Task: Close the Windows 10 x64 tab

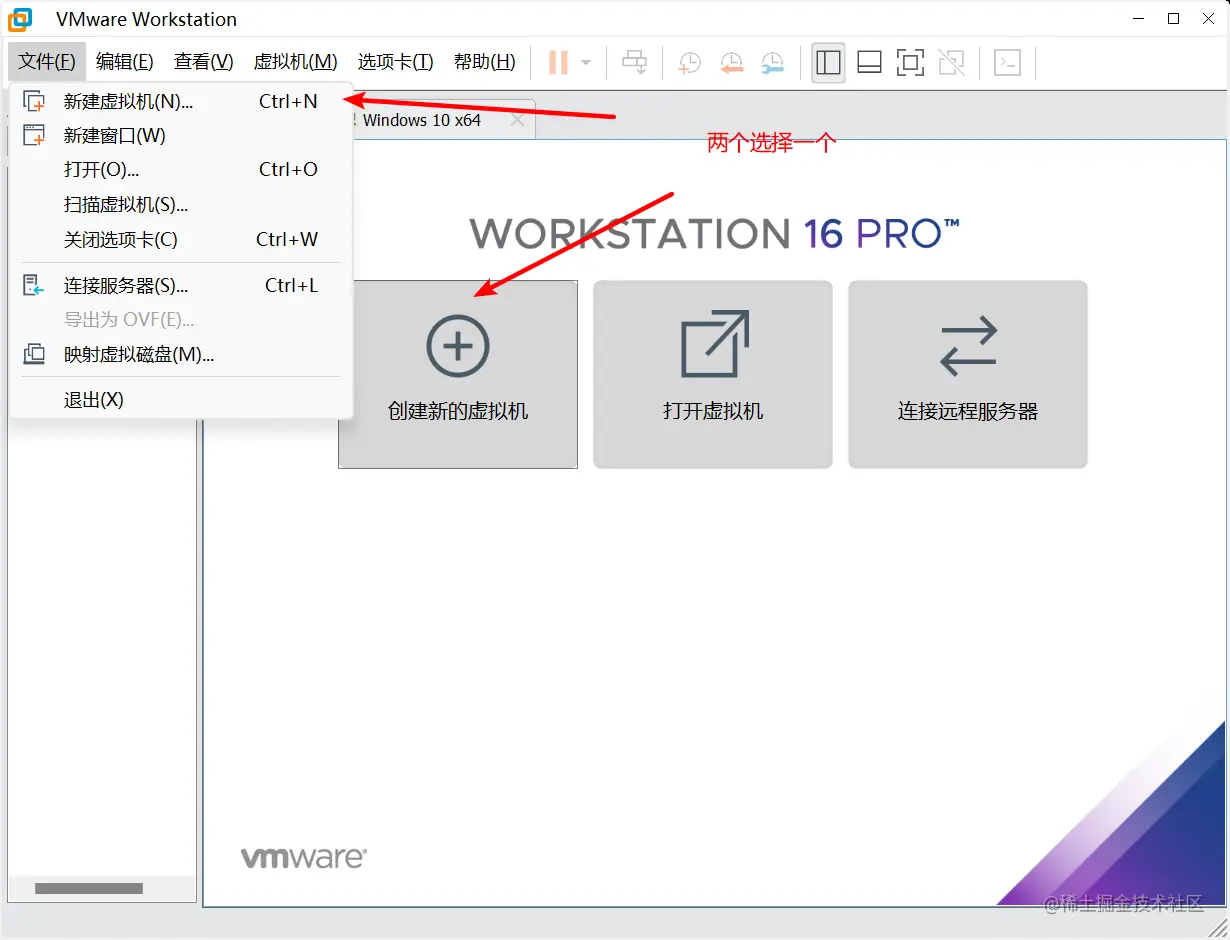Action: point(517,120)
